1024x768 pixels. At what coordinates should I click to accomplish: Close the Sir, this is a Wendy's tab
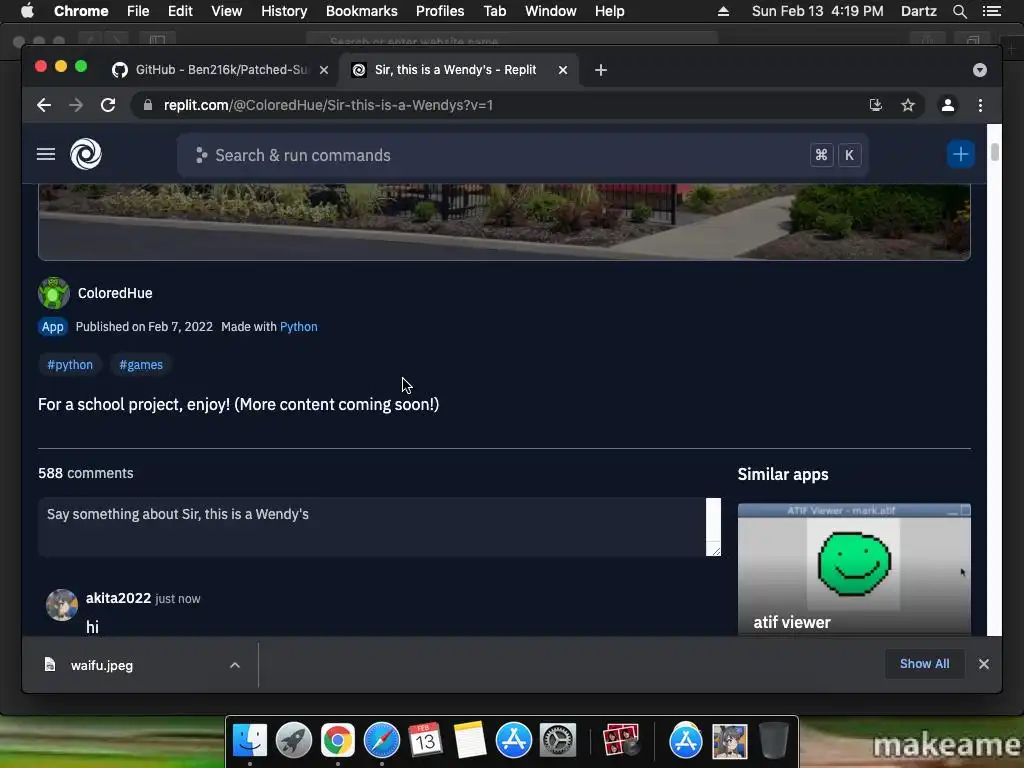click(563, 70)
